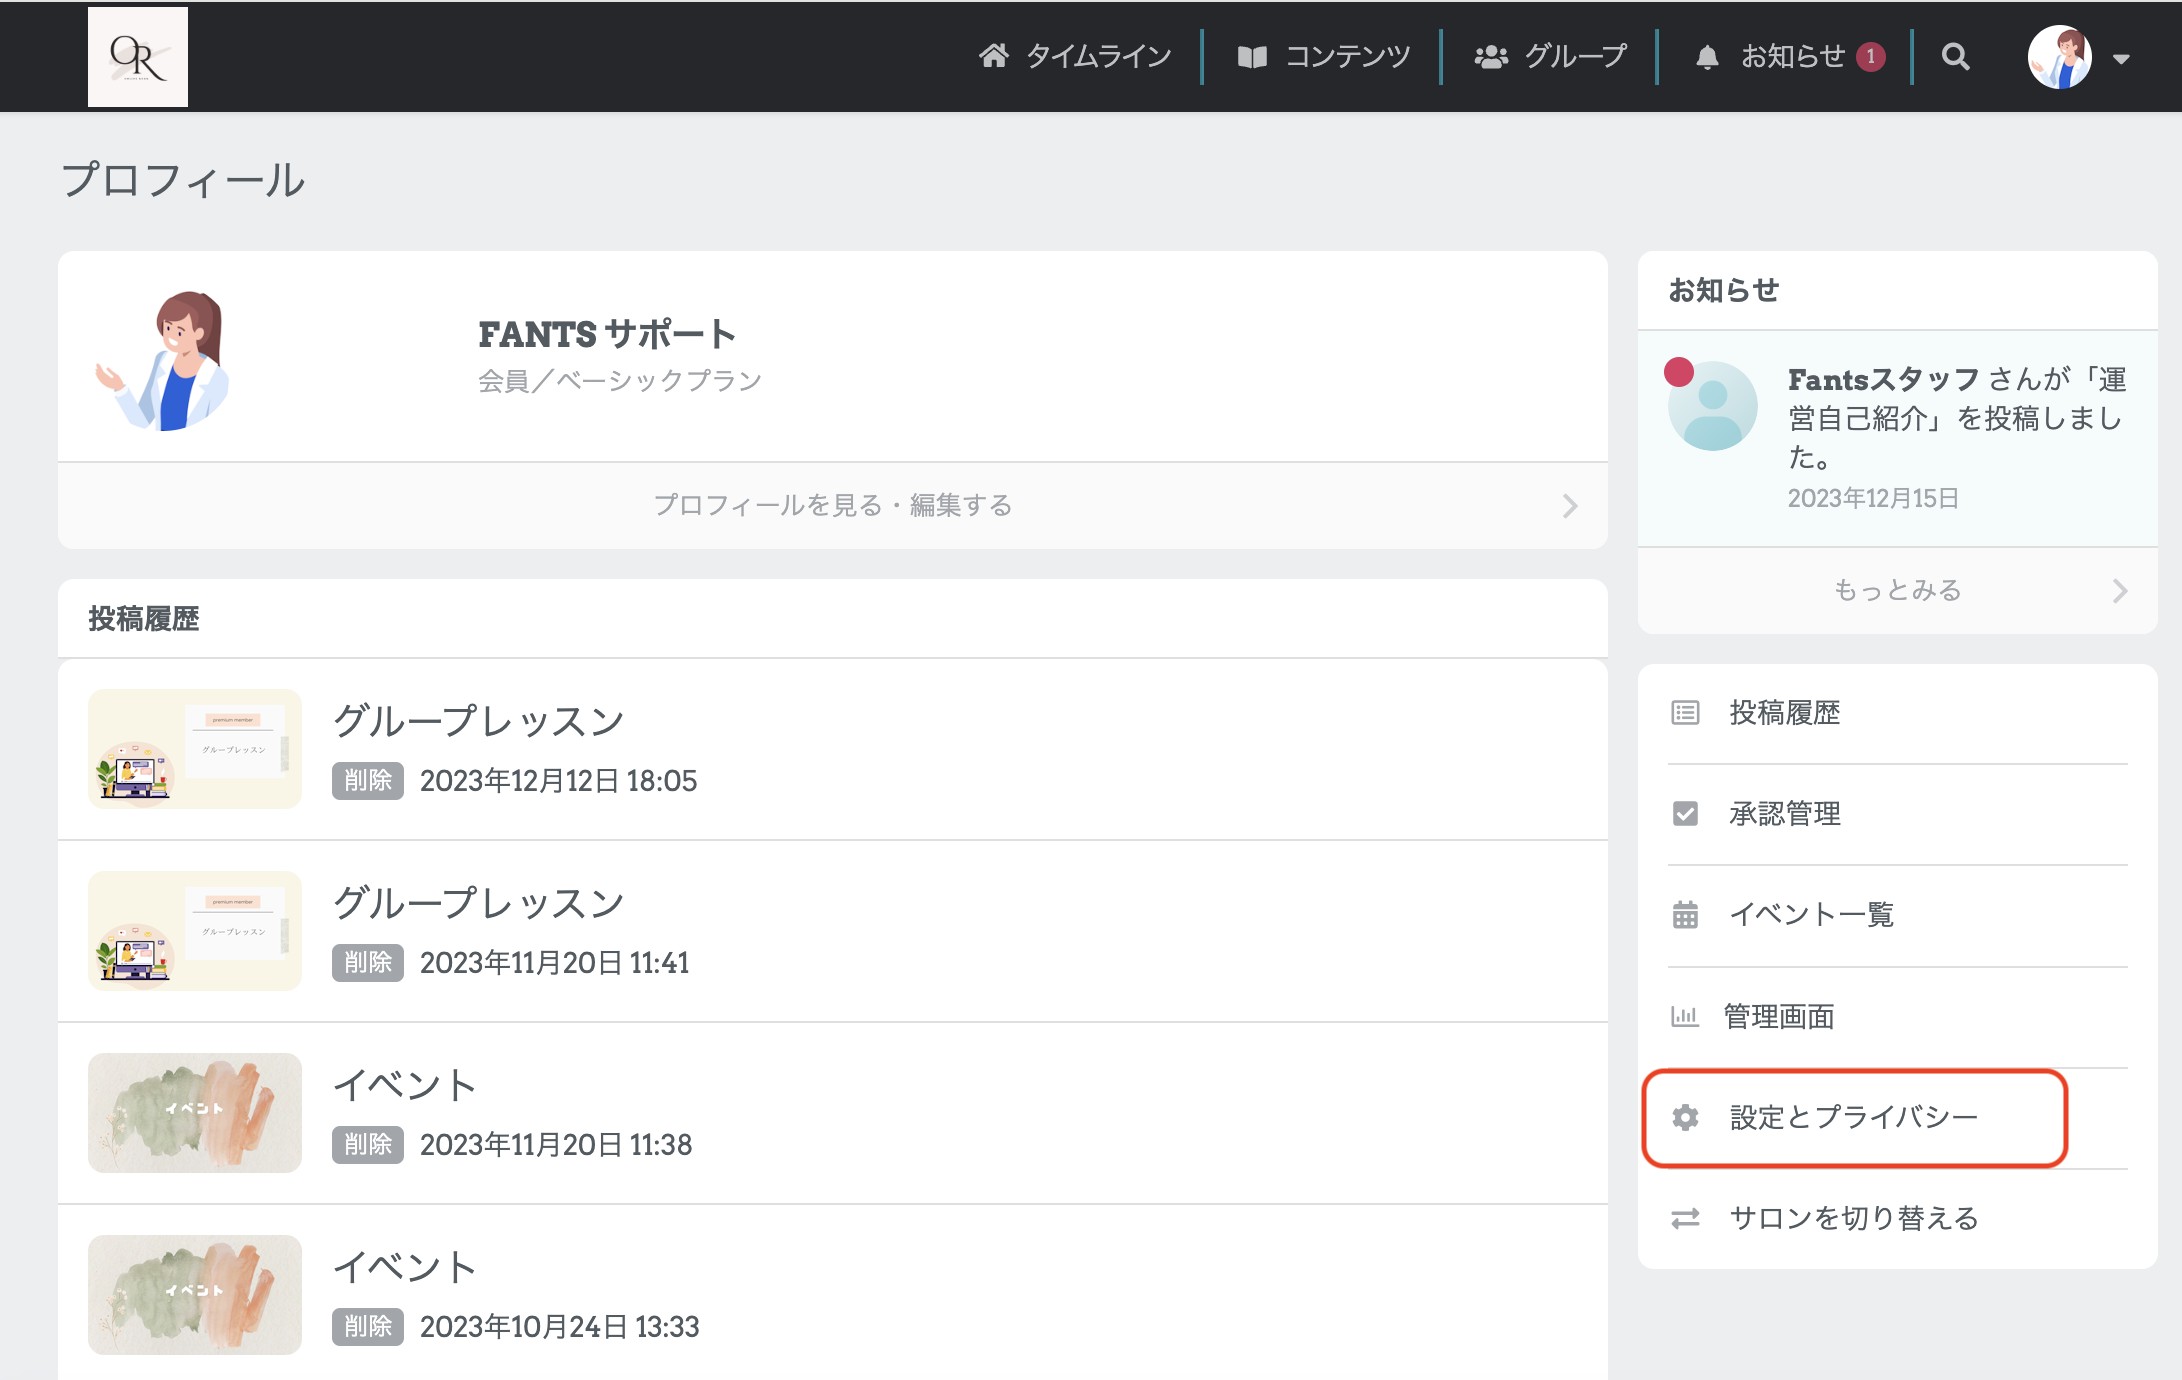Open the タイムライン menu item
This screenshot has width=2182, height=1380.
point(1098,57)
